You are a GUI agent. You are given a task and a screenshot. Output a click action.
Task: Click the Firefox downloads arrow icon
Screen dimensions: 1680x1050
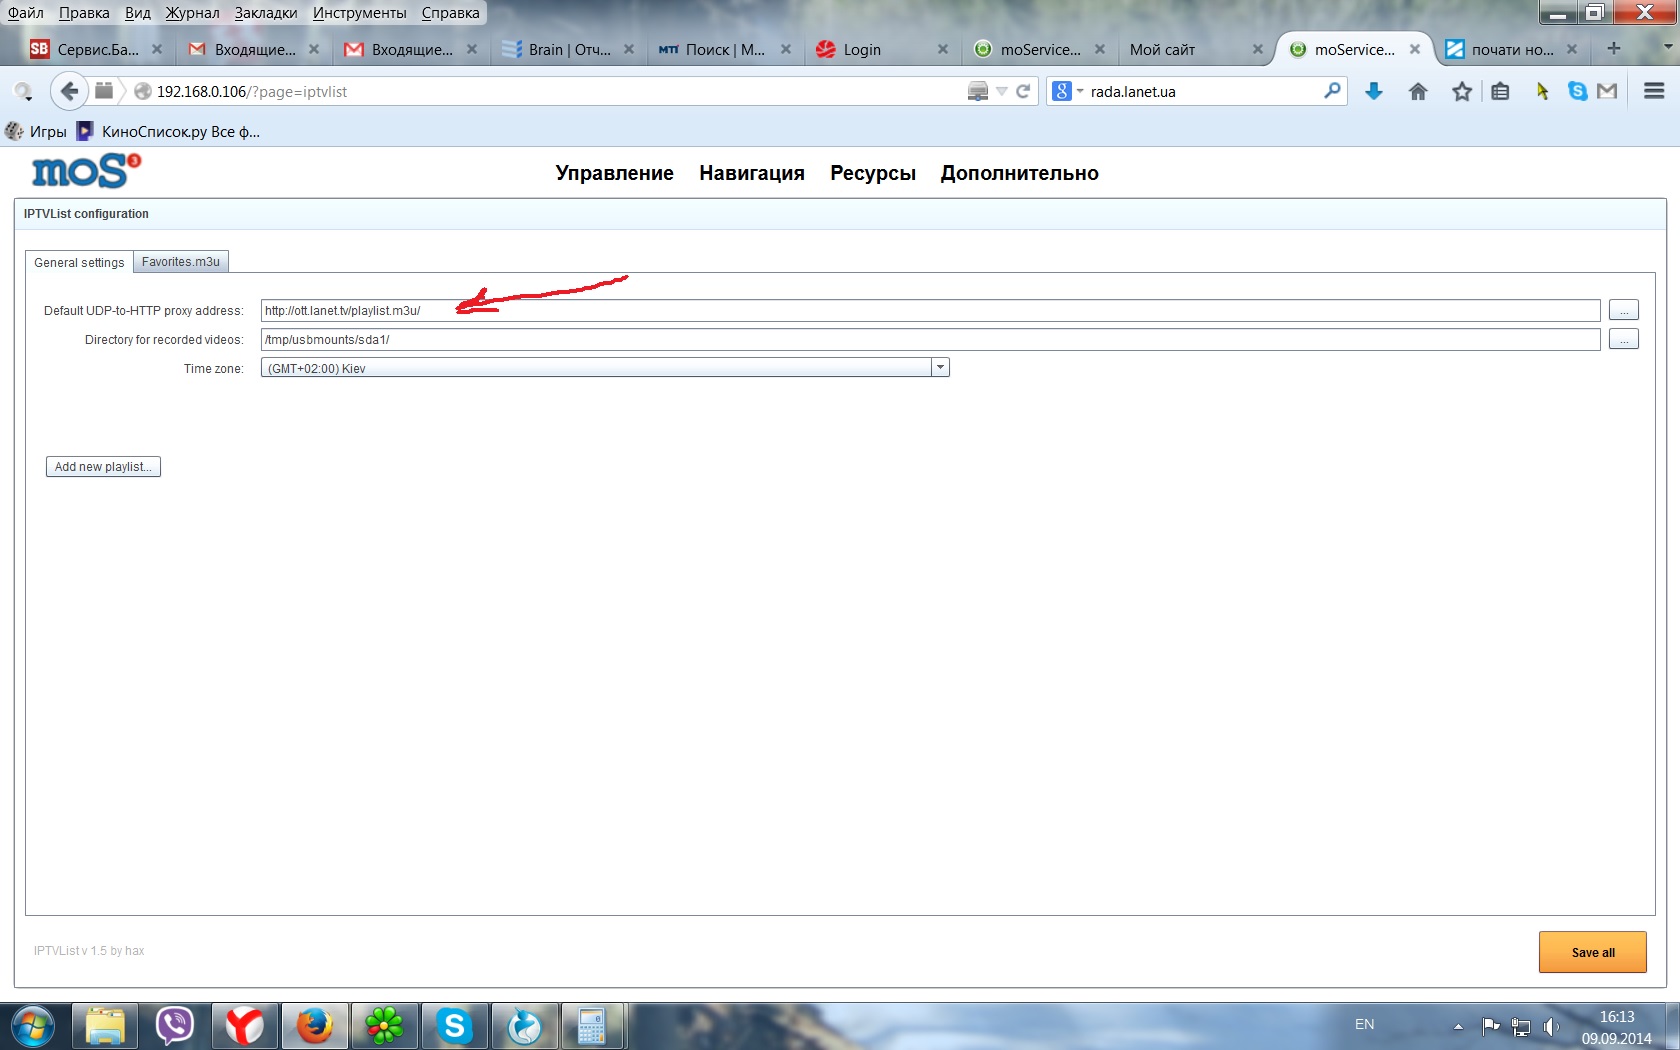coord(1374,92)
